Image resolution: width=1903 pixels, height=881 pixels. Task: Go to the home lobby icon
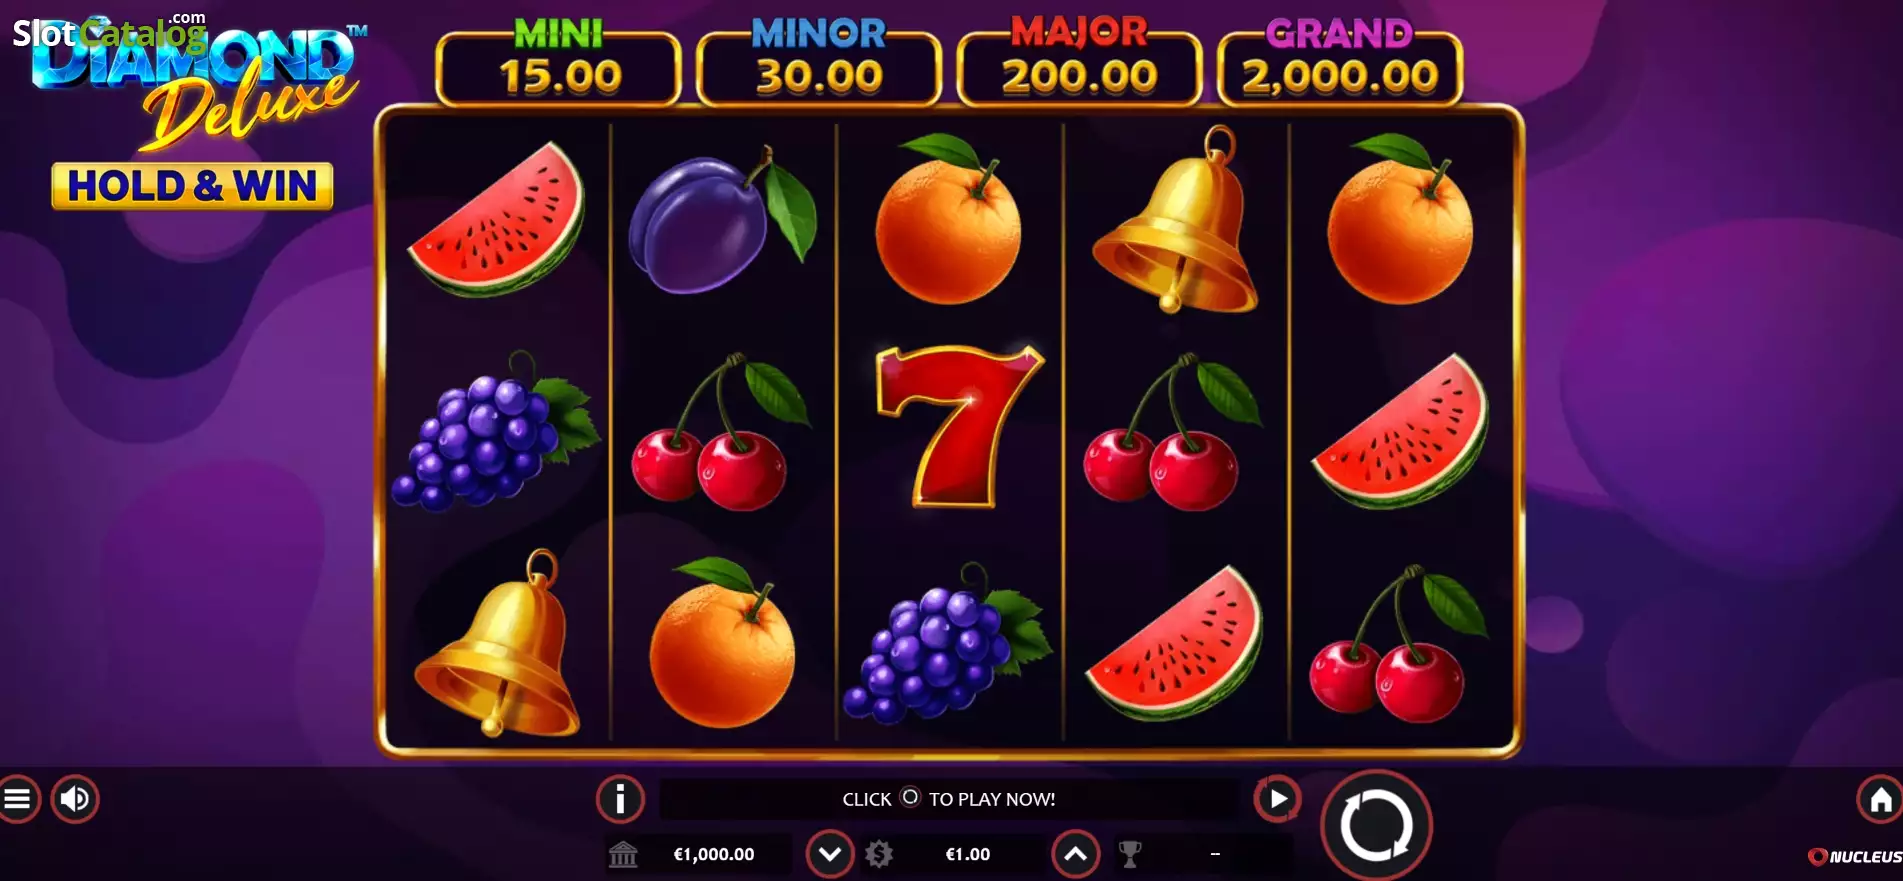[x=1880, y=799]
